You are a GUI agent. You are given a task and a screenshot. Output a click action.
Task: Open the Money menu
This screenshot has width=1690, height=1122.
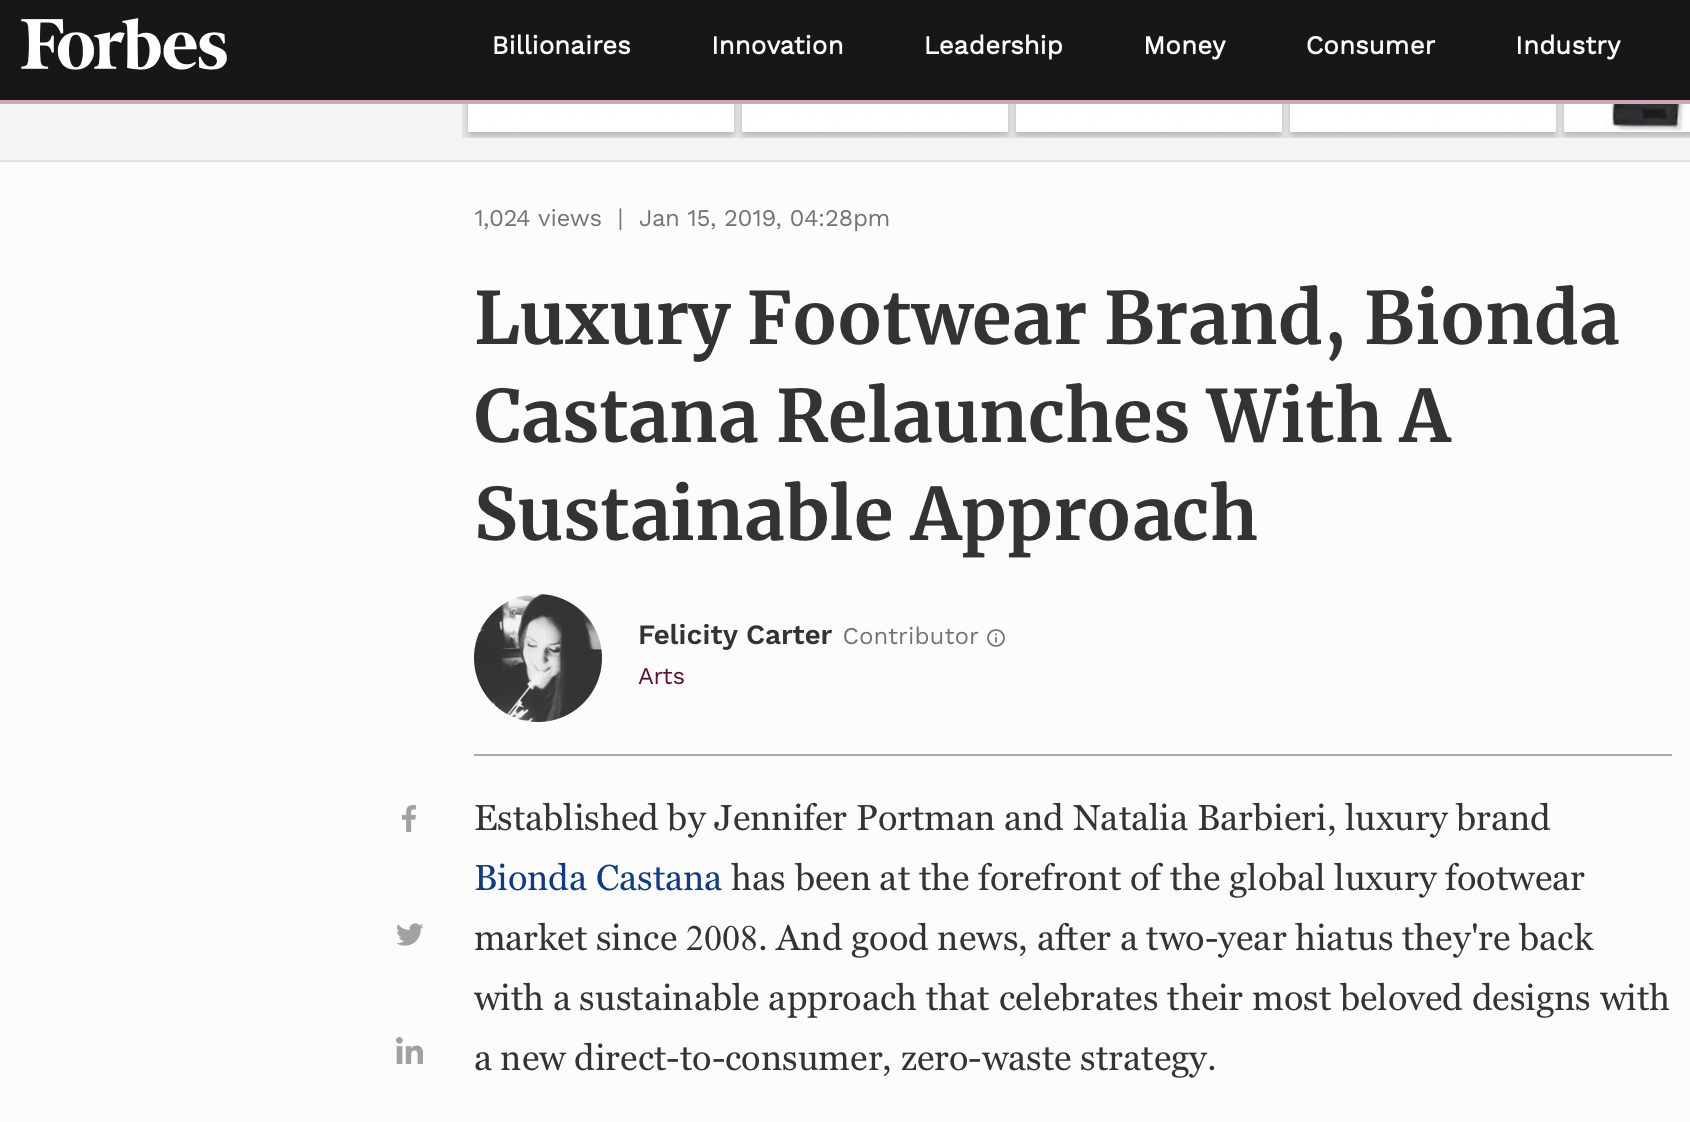1184,46
